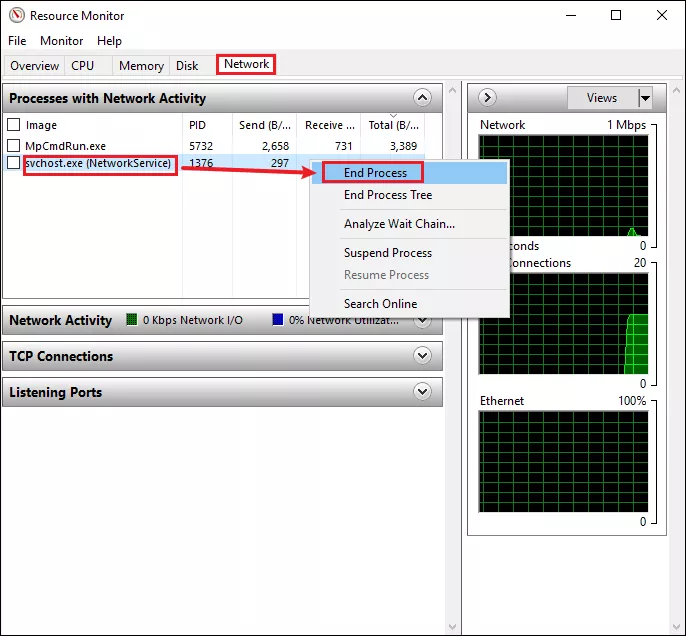Viewport: 686px width, 636px height.
Task: Click the blue Network Utilization legend swatch
Action: click(277, 319)
